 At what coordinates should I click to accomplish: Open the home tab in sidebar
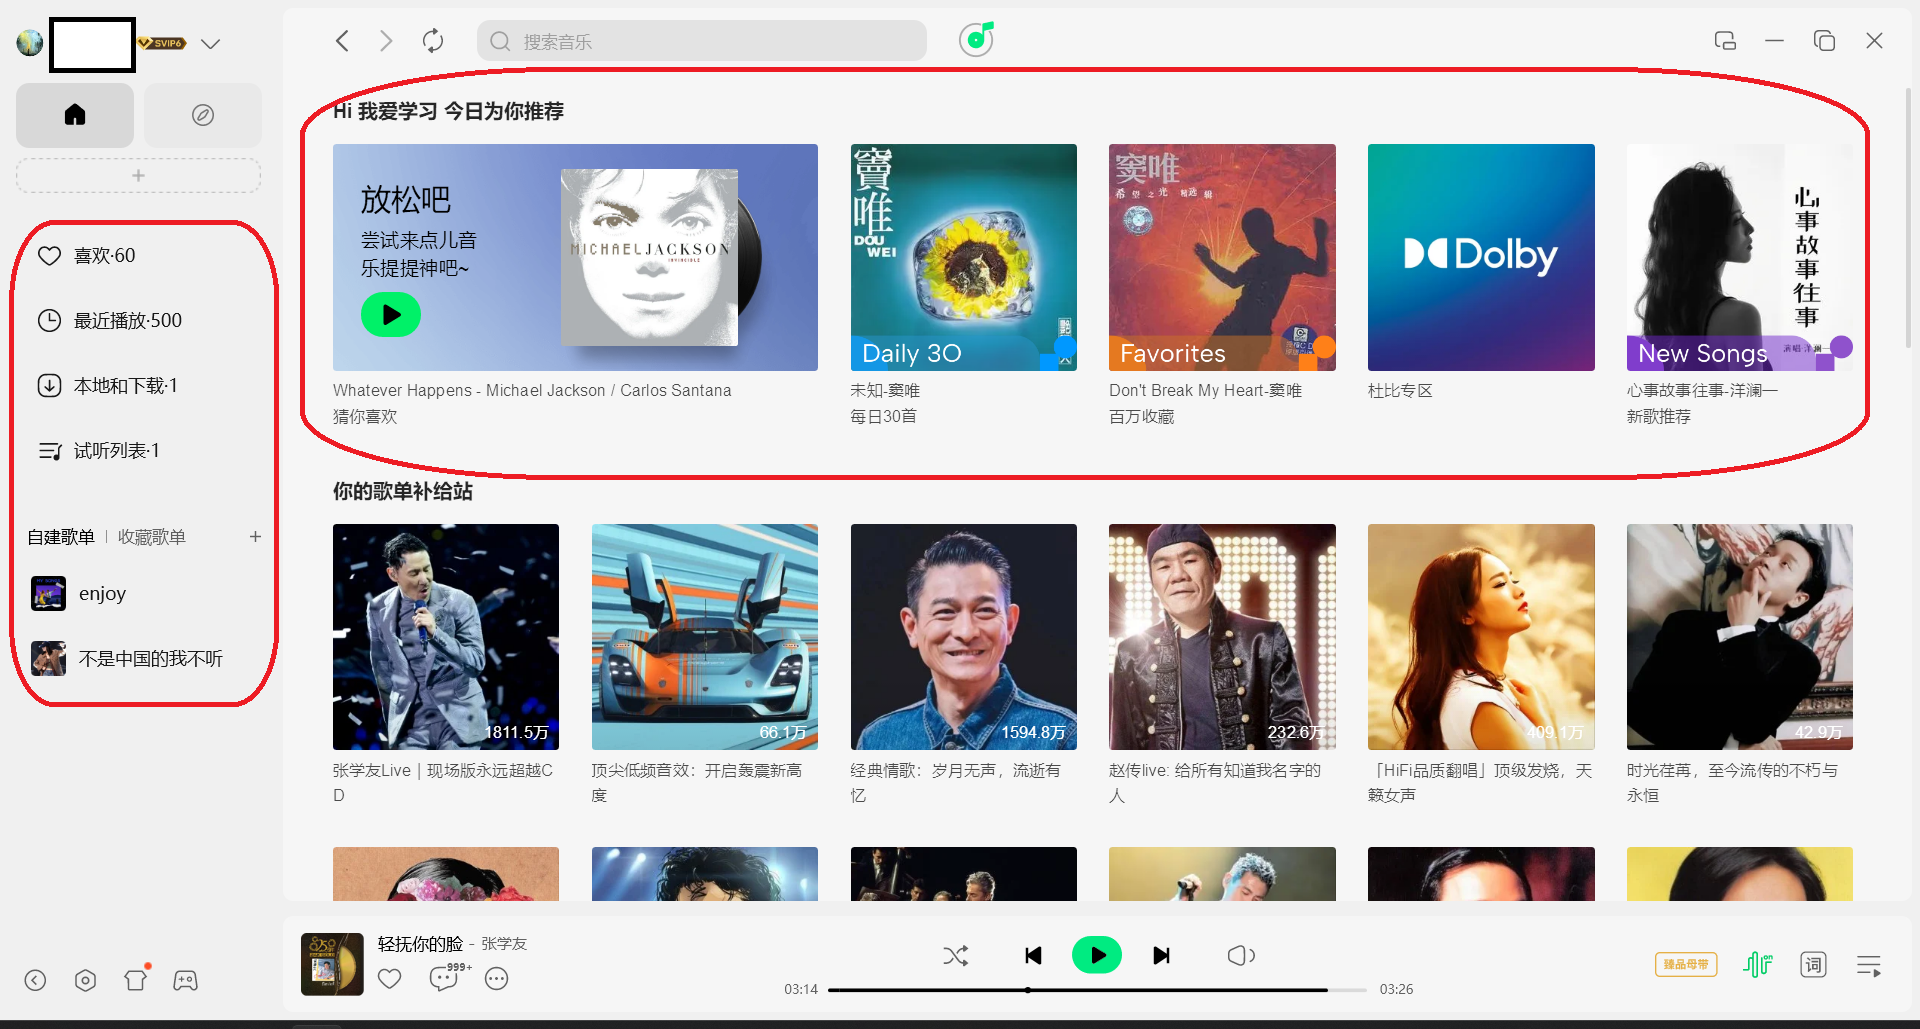(75, 115)
